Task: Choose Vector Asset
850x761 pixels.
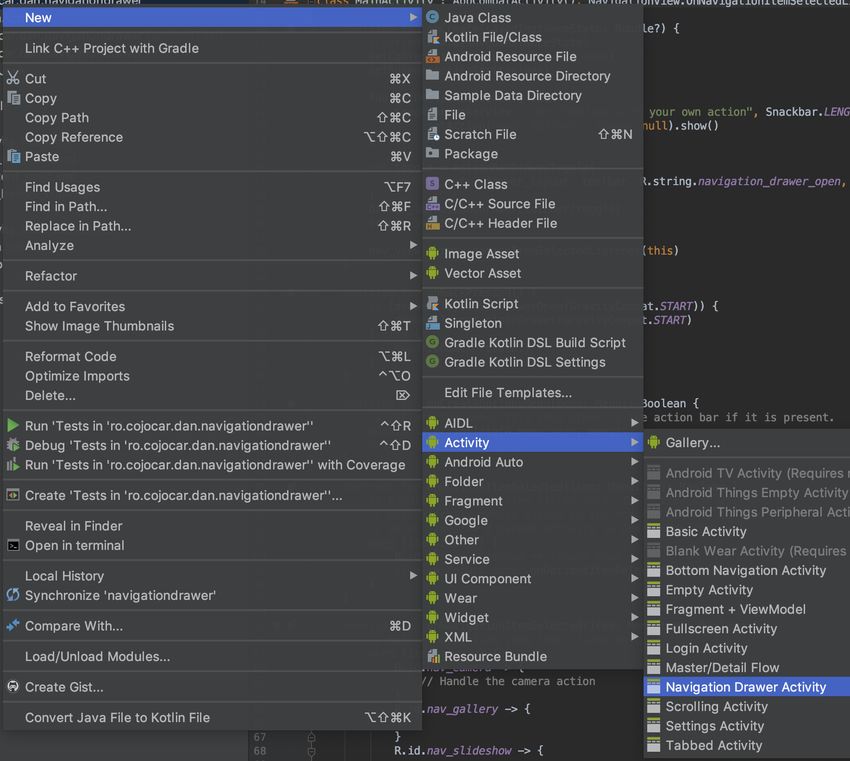Action: (x=533, y=273)
